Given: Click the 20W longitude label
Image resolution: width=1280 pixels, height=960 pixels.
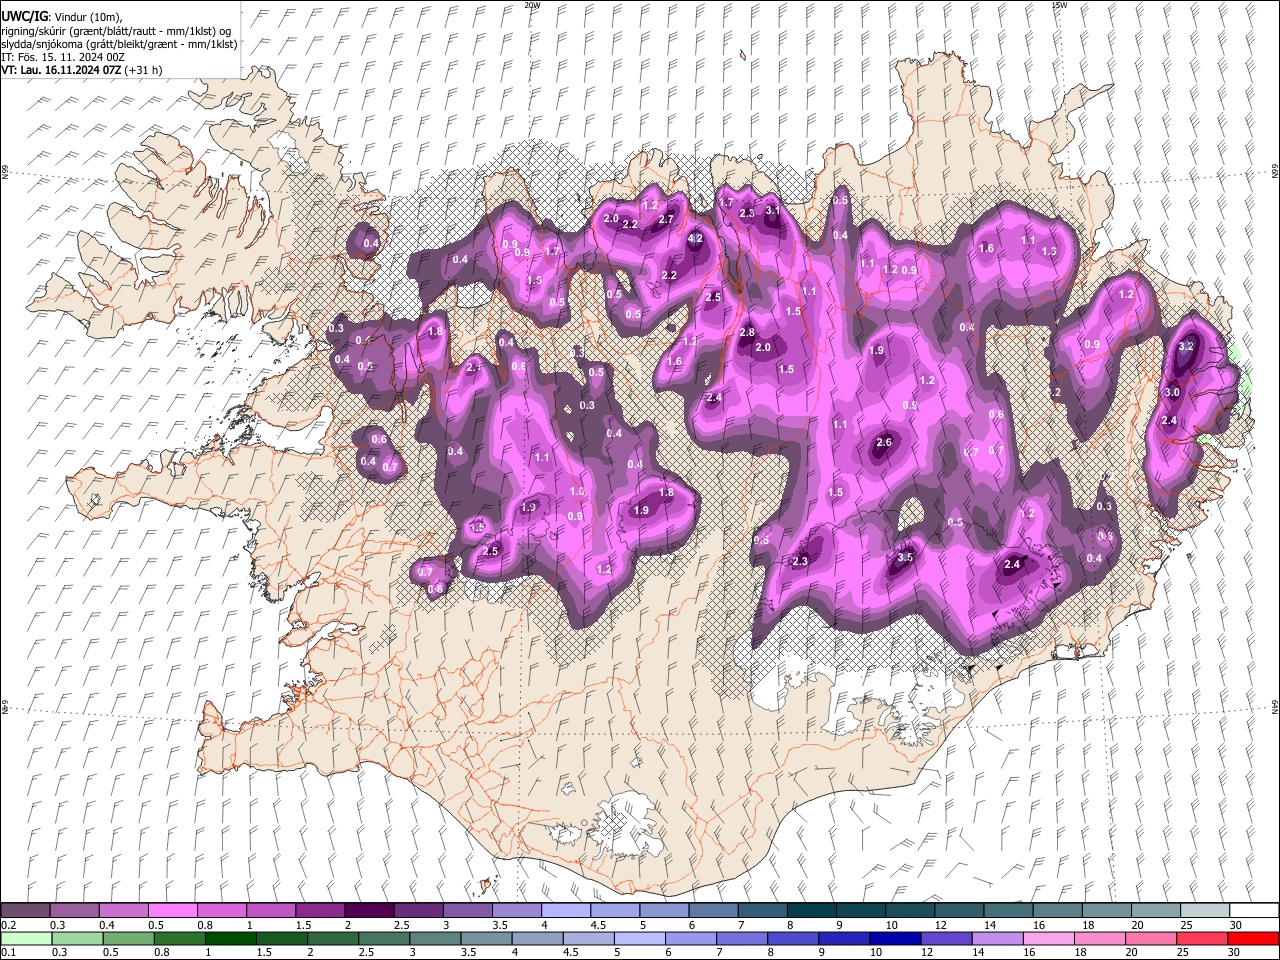Looking at the screenshot, I should point(533,5).
